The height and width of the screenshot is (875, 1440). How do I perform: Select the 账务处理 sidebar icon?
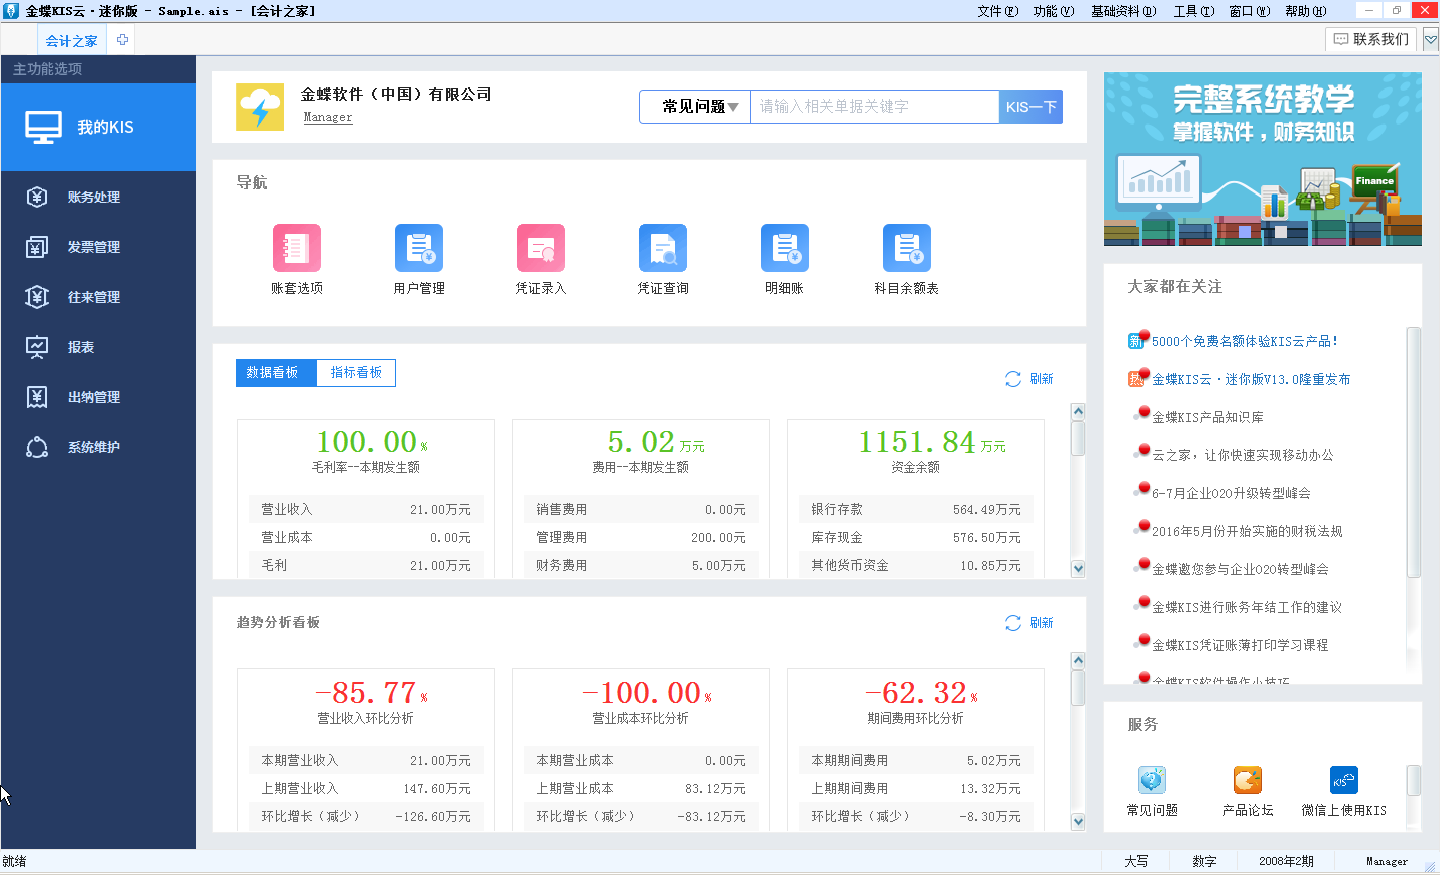tap(37, 197)
